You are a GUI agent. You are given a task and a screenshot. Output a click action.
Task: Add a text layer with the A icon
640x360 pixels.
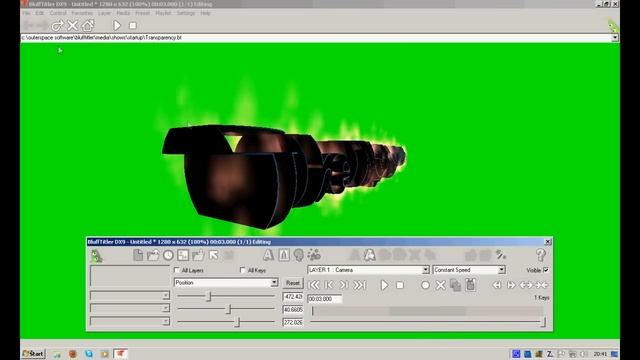[x=268, y=255]
